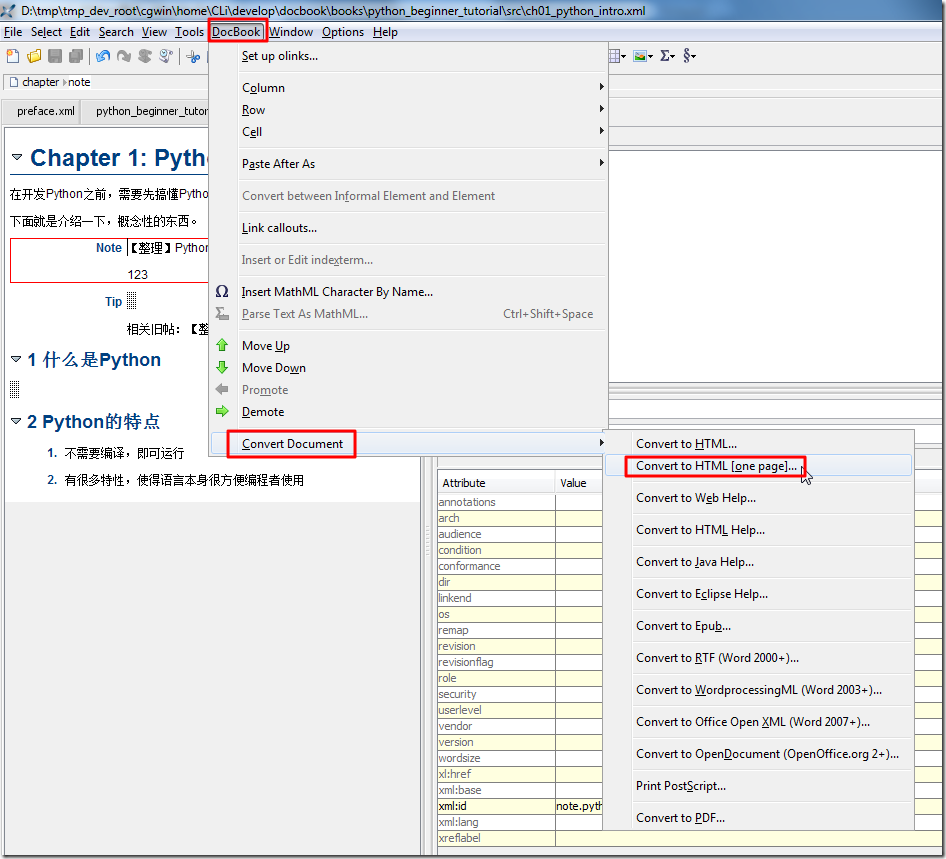Image resolution: width=946 pixels, height=859 pixels.
Task: Open the table tool dropdown arrow
Action: coord(624,57)
